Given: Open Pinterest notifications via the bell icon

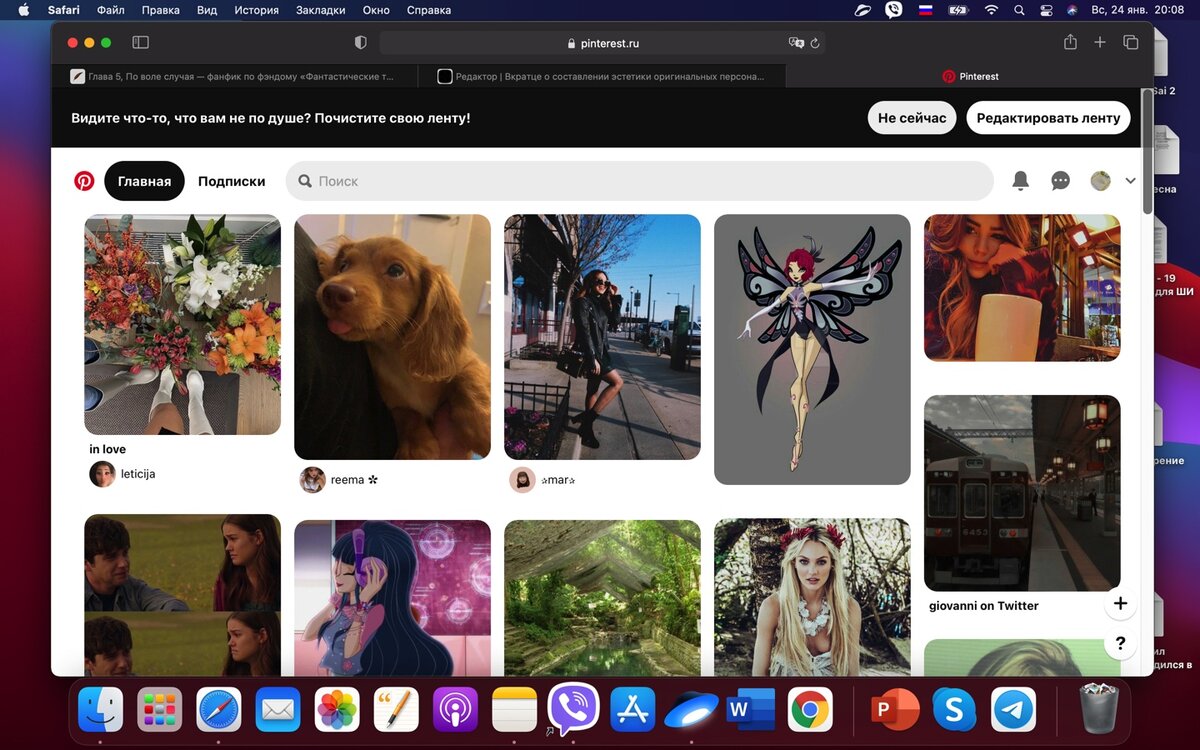Looking at the screenshot, I should (x=1020, y=181).
